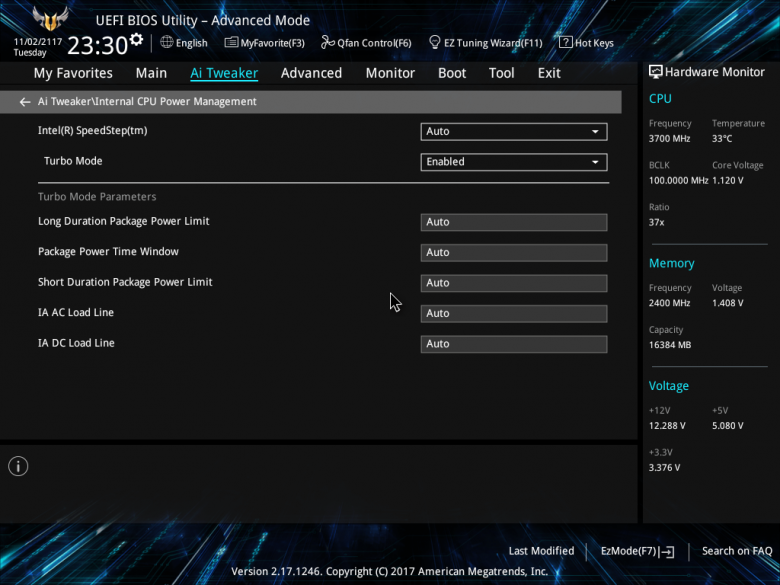Viewport: 780px width, 585px height.
Task: Click the IA DC Load Line field
Action: tap(514, 344)
